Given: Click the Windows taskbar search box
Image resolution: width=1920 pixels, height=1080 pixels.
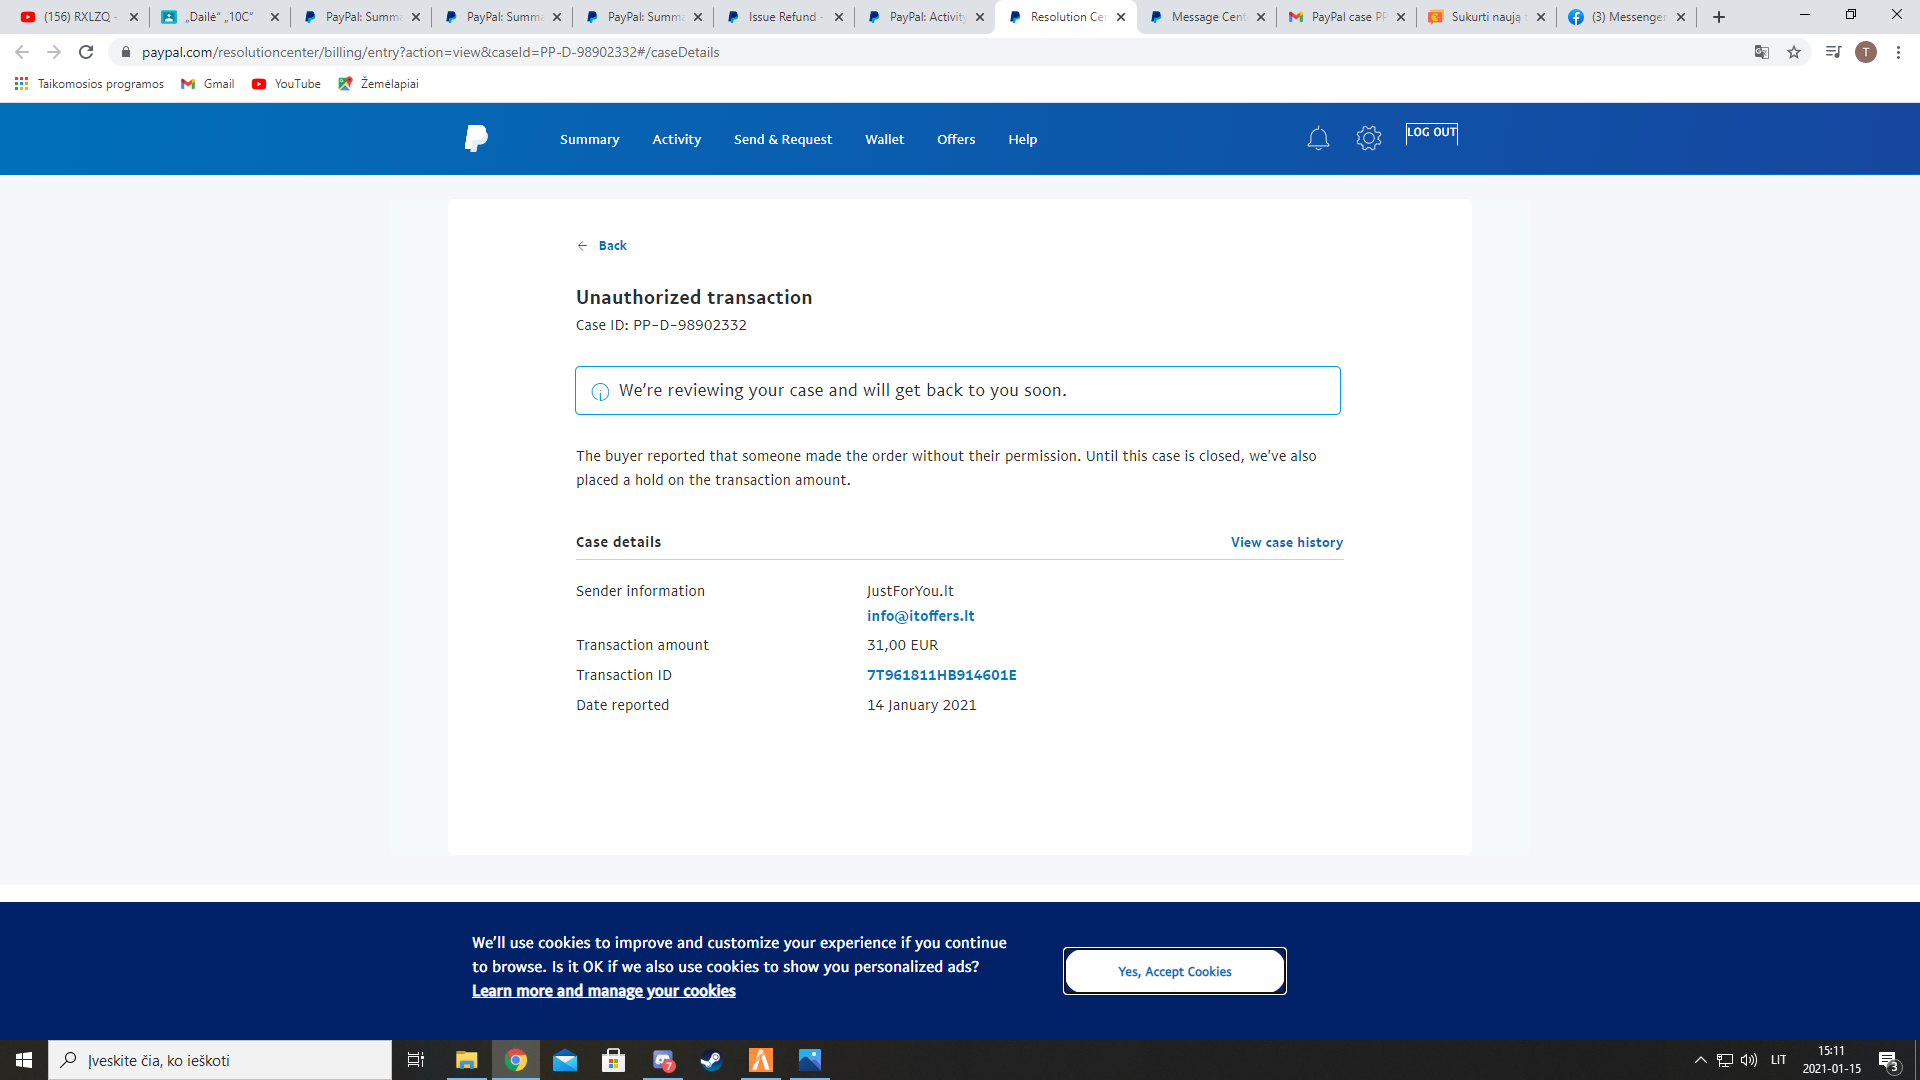Looking at the screenshot, I should point(220,1060).
